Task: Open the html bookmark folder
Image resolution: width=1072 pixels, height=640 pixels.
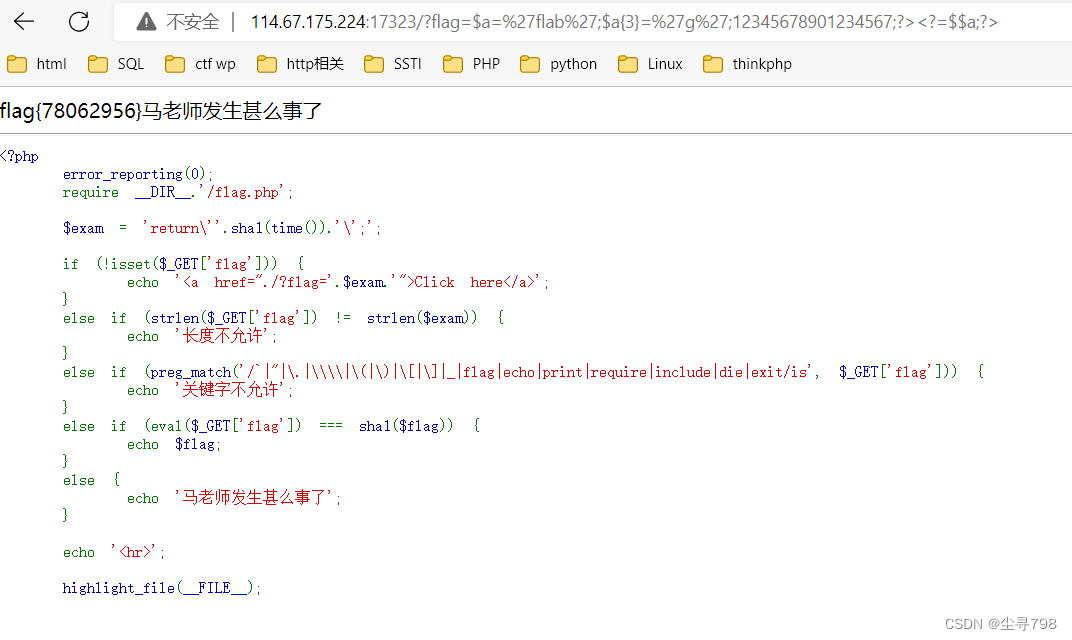Action: click(37, 64)
